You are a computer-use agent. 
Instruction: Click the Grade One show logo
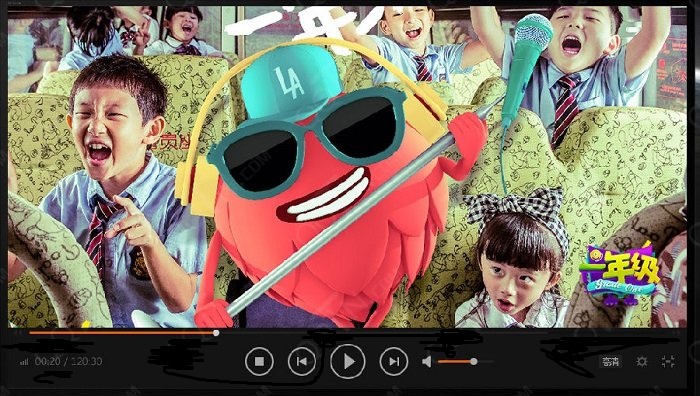[620, 273]
